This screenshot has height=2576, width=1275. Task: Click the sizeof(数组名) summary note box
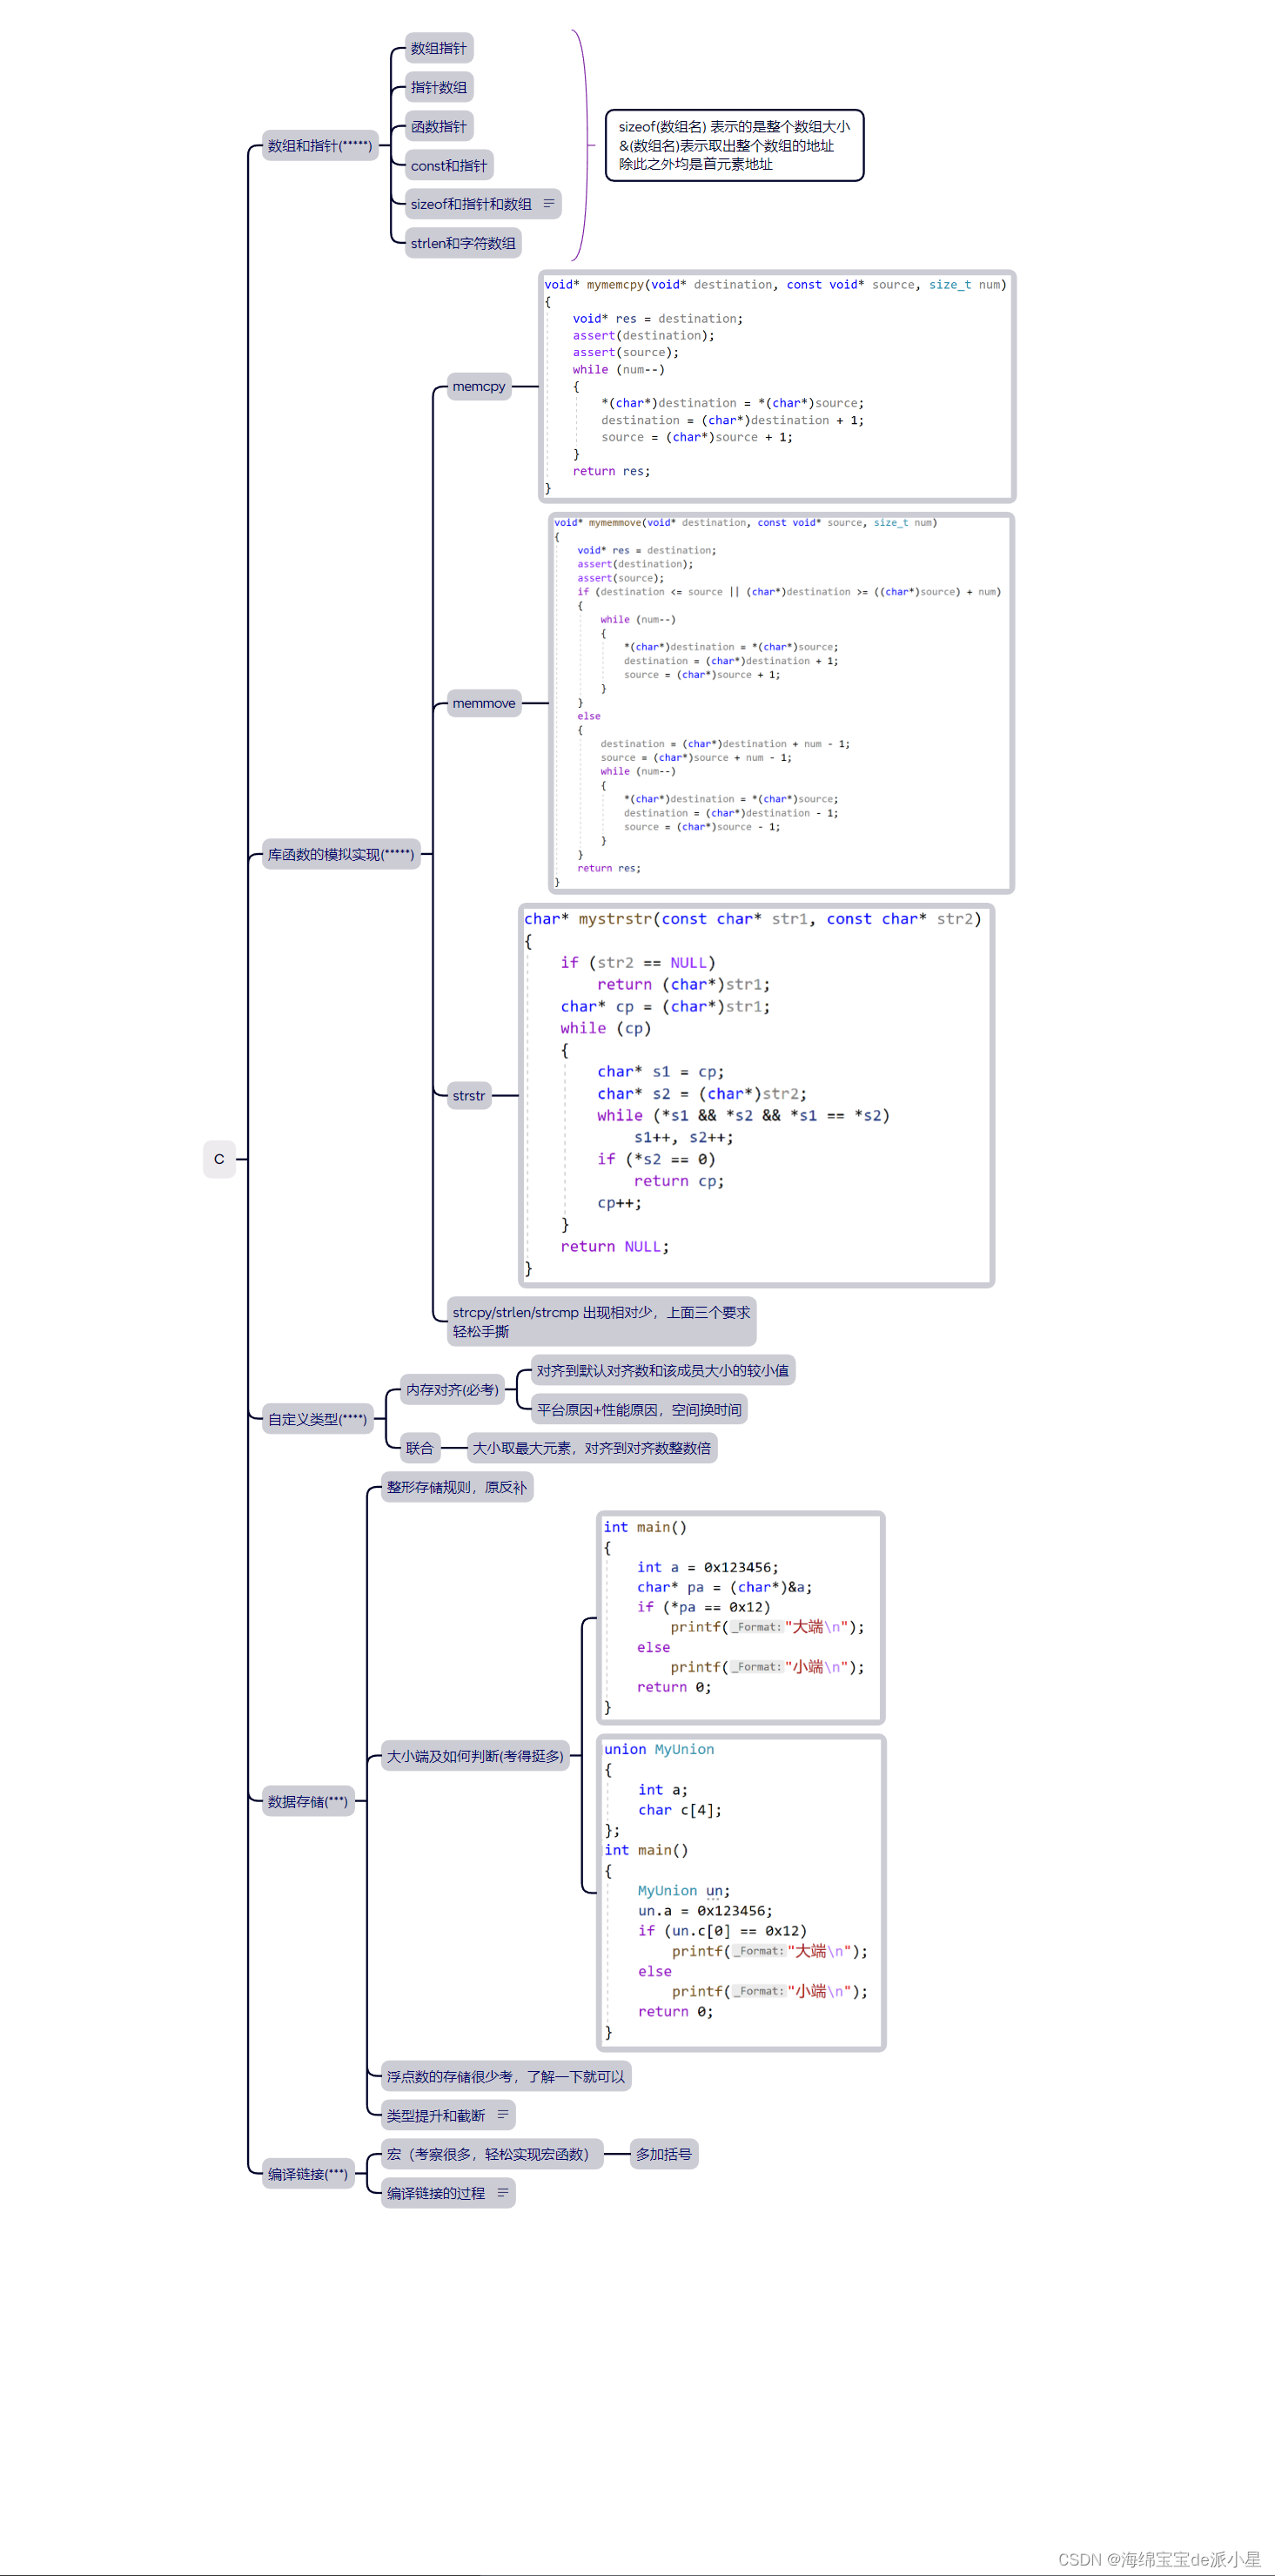(734, 145)
